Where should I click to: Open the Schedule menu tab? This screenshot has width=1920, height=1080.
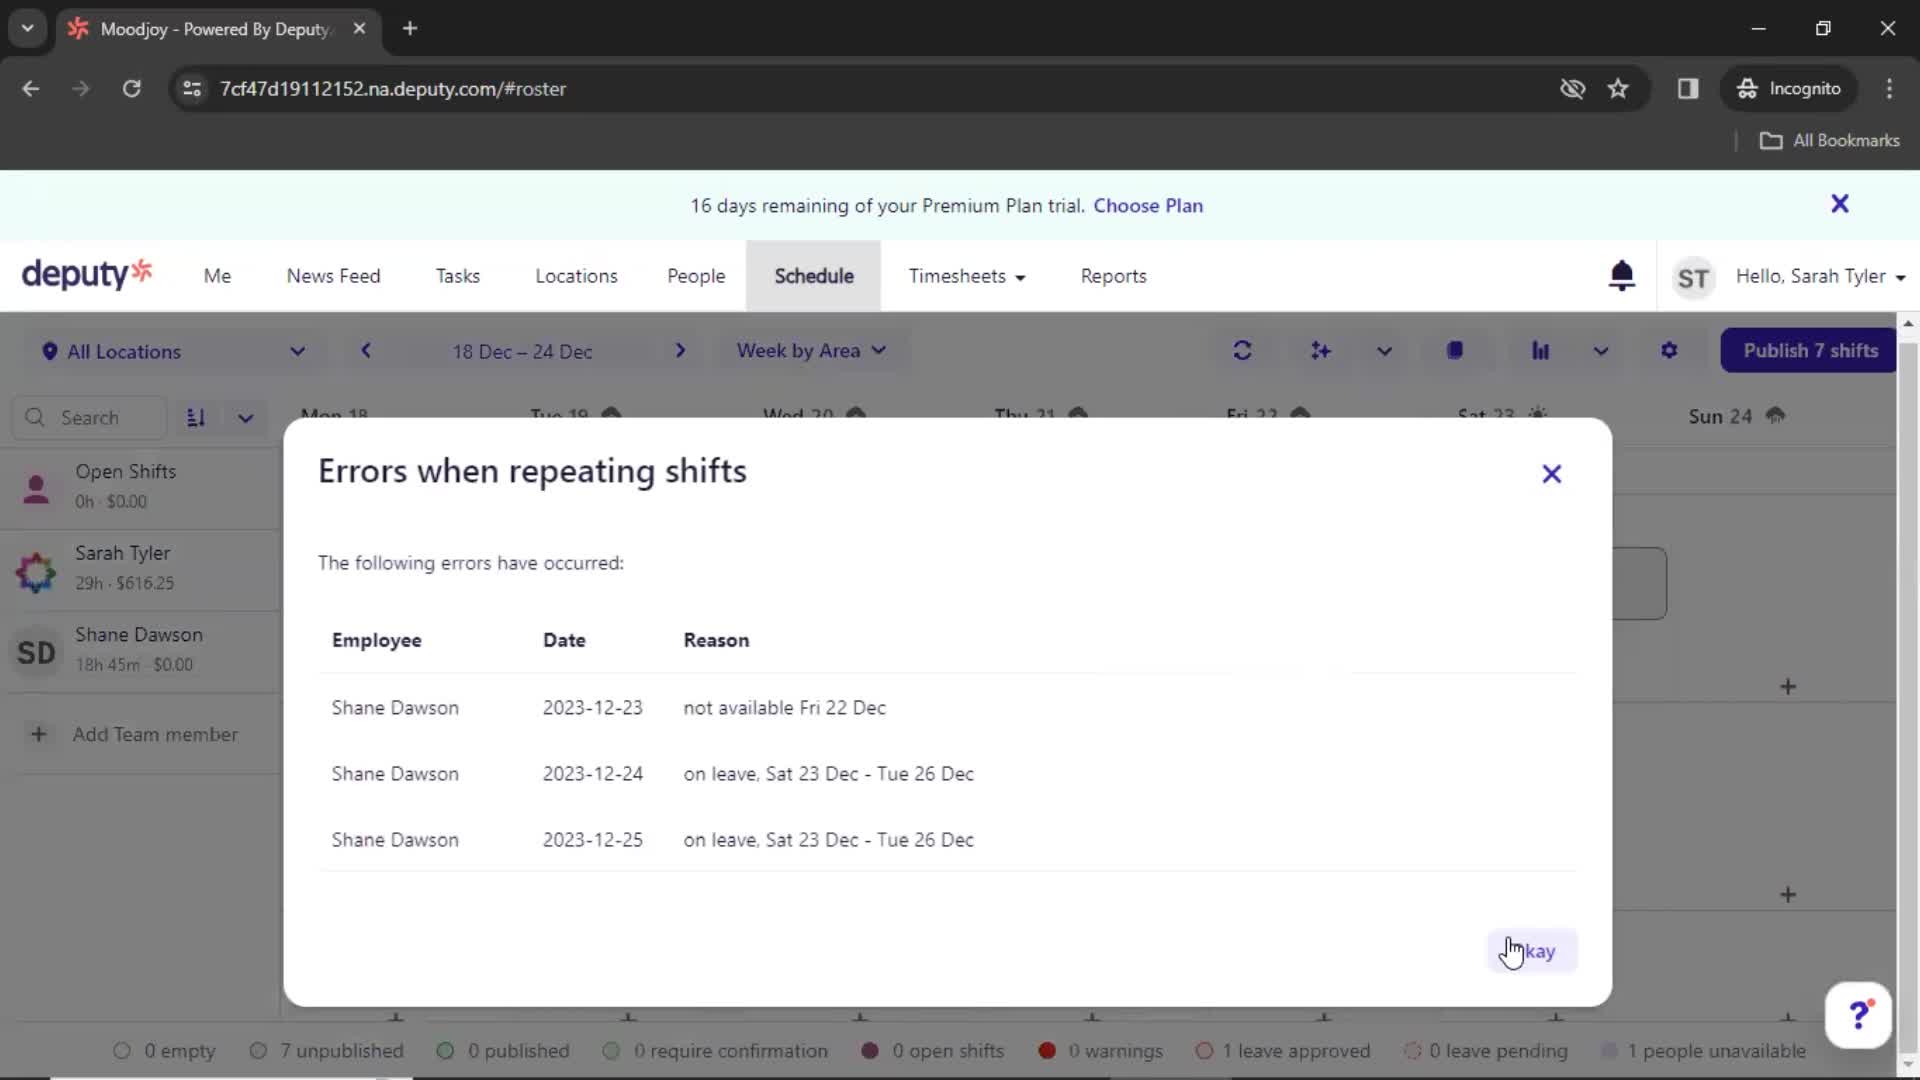812,276
